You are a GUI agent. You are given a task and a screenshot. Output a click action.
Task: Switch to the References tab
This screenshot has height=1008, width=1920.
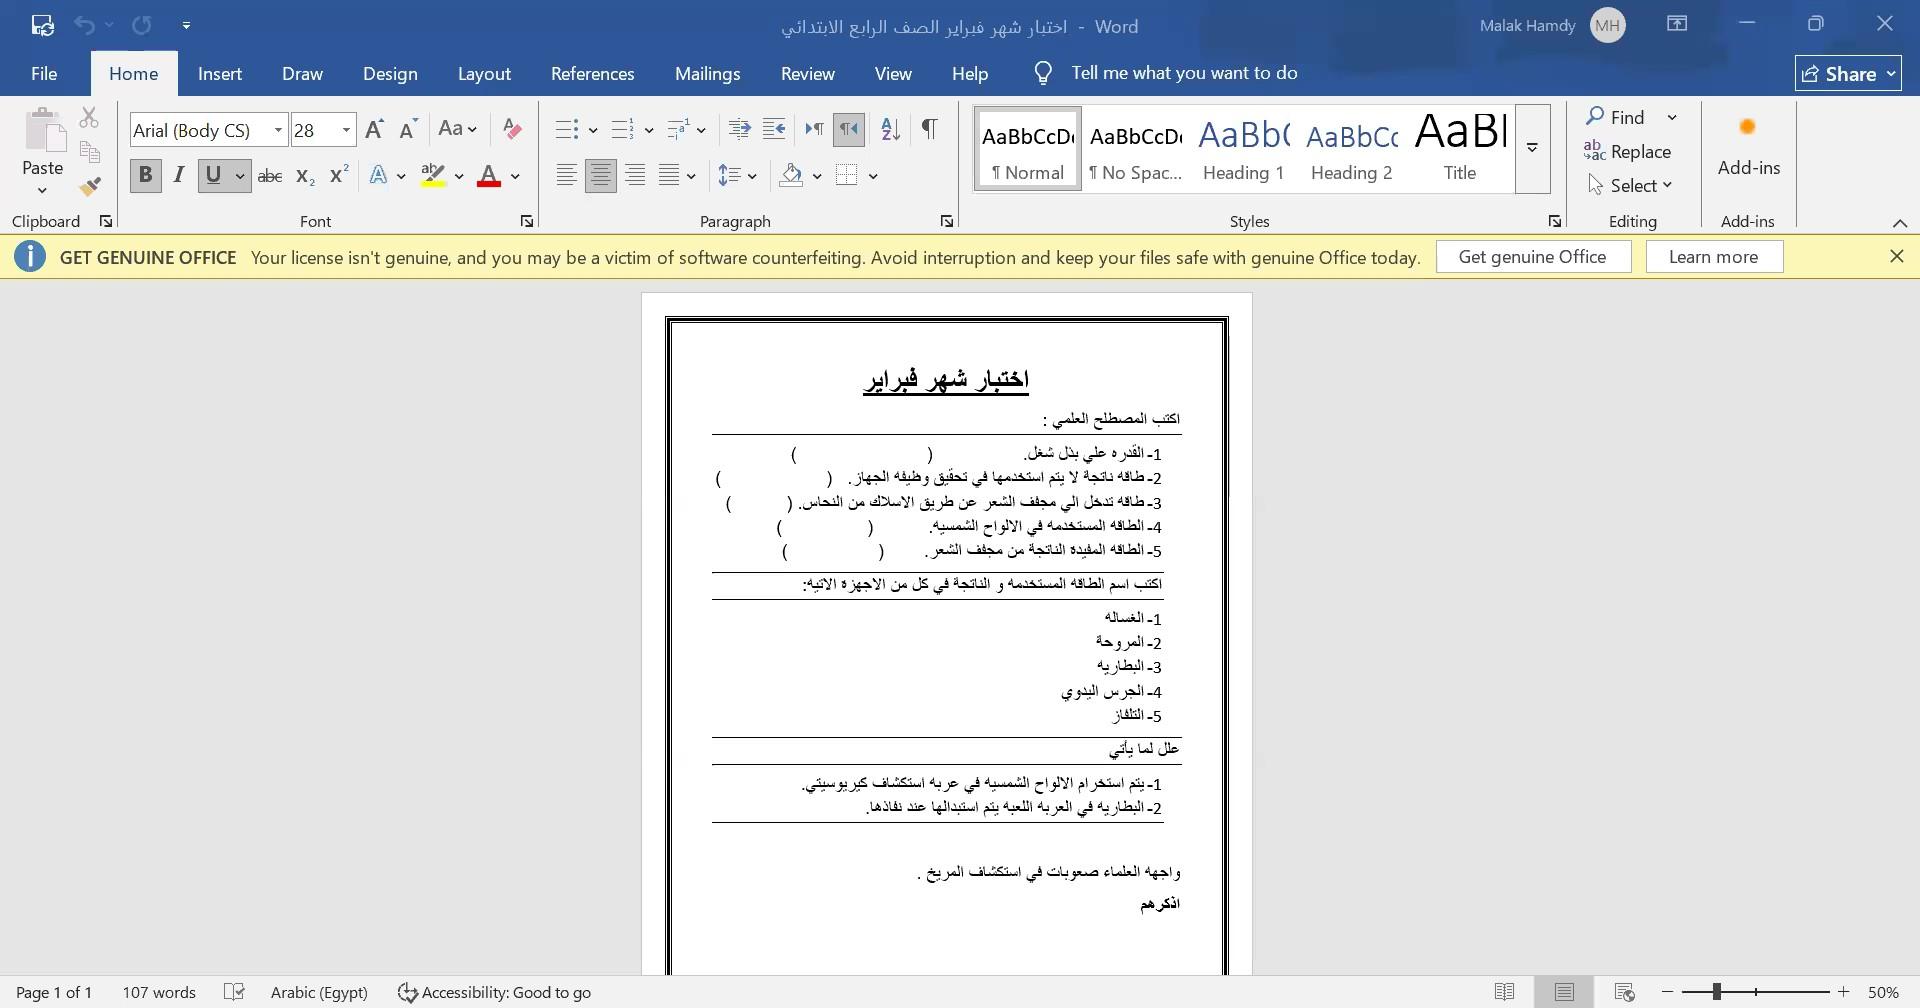click(x=592, y=74)
